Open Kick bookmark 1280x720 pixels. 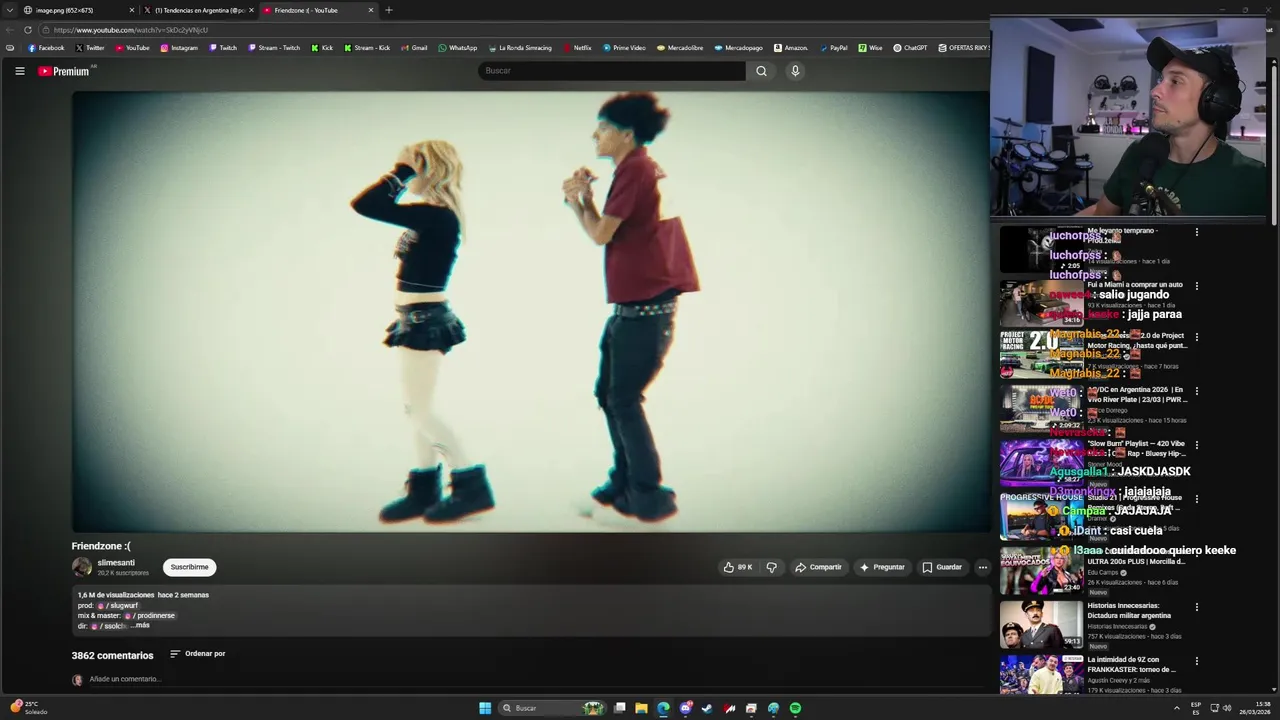tap(321, 48)
